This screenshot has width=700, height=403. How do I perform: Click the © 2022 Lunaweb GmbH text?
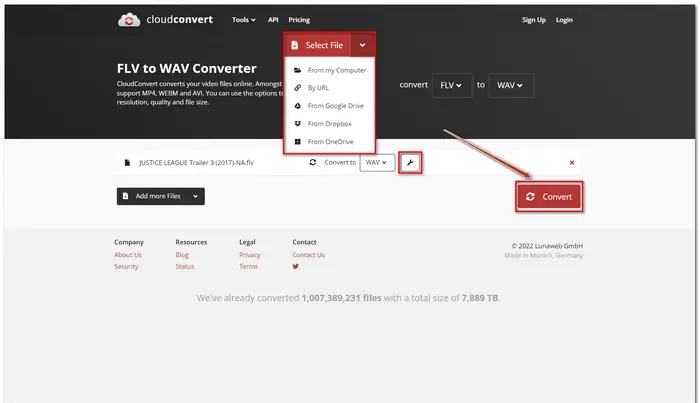pos(547,246)
